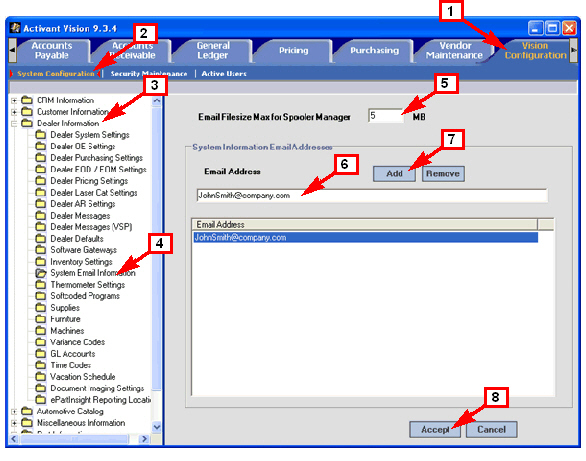The image size is (586, 461).
Task: Click the Furniture folder icon
Action: pyautogui.click(x=41, y=319)
